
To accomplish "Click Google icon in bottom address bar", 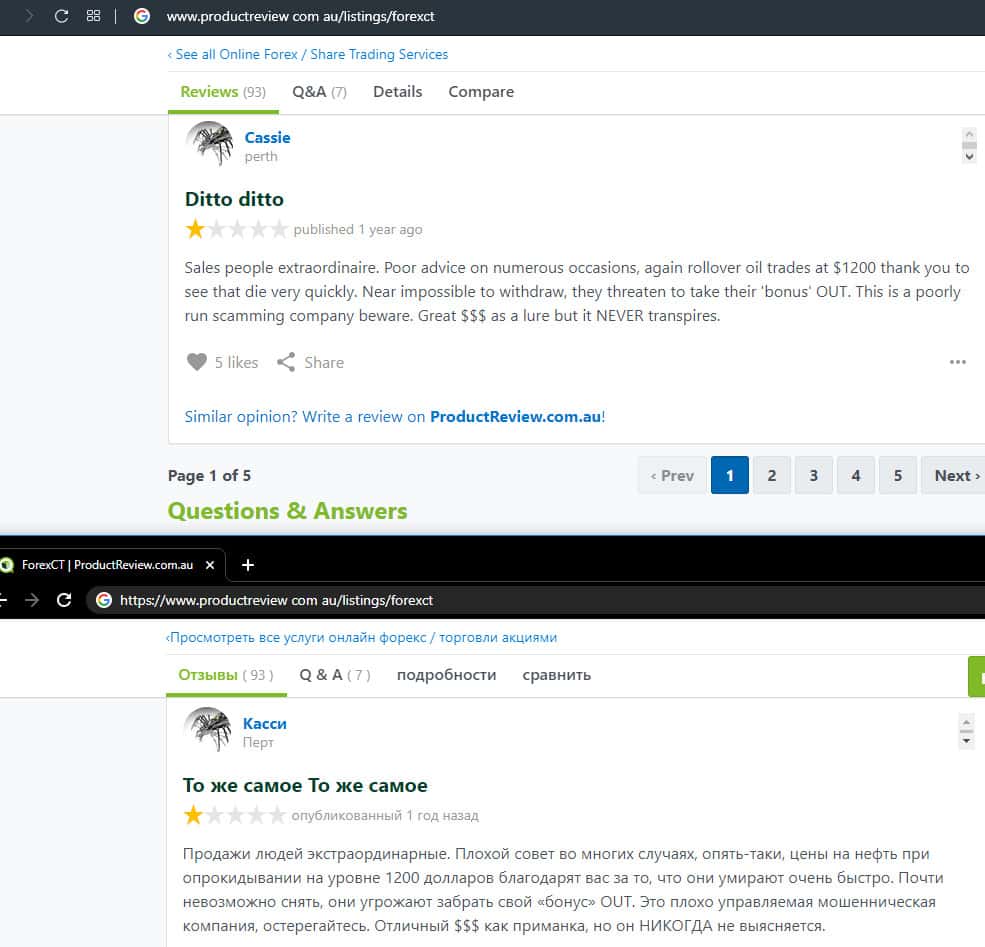I will tap(104, 600).
